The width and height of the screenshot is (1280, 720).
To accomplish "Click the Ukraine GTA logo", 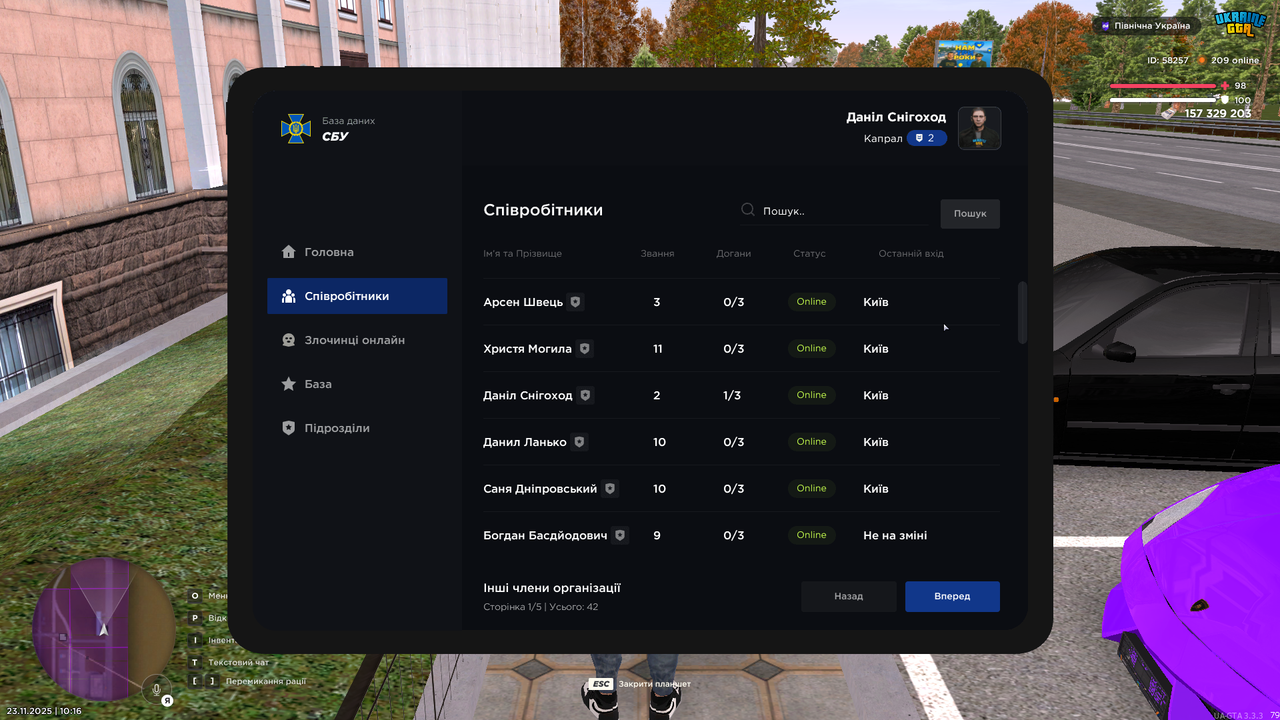I will (1240, 24).
